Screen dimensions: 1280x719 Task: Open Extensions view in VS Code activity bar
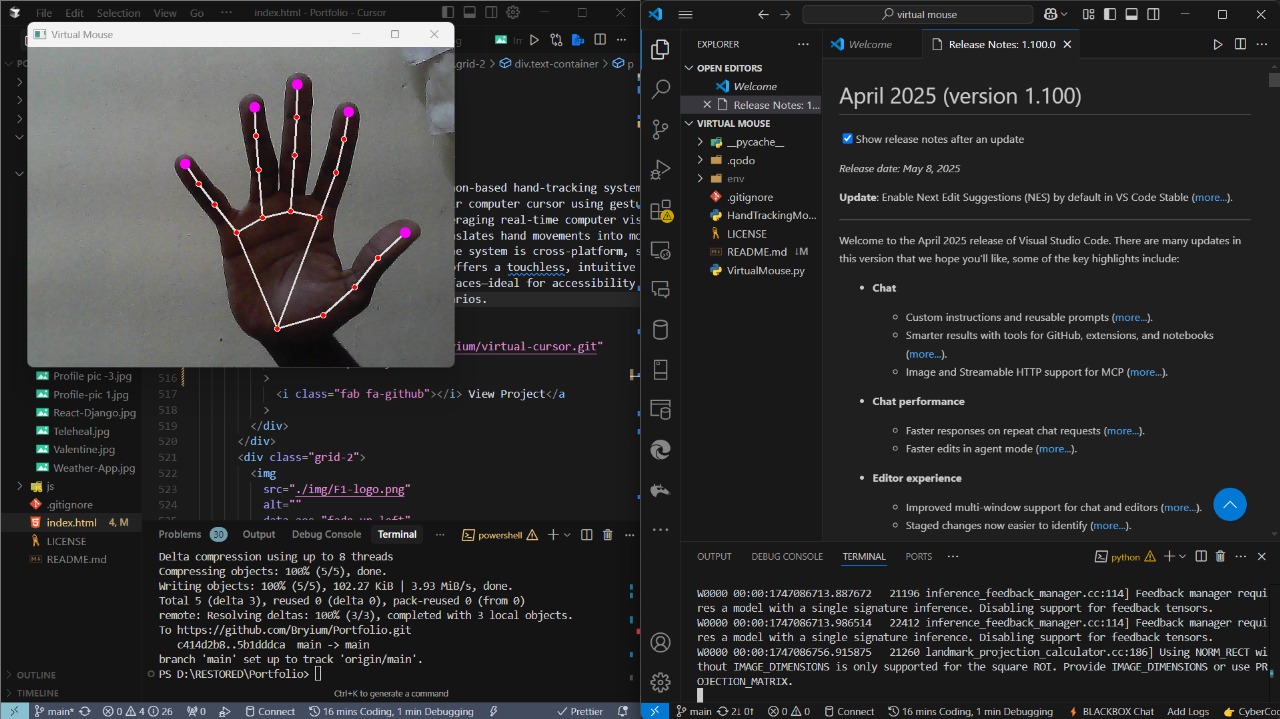click(660, 210)
